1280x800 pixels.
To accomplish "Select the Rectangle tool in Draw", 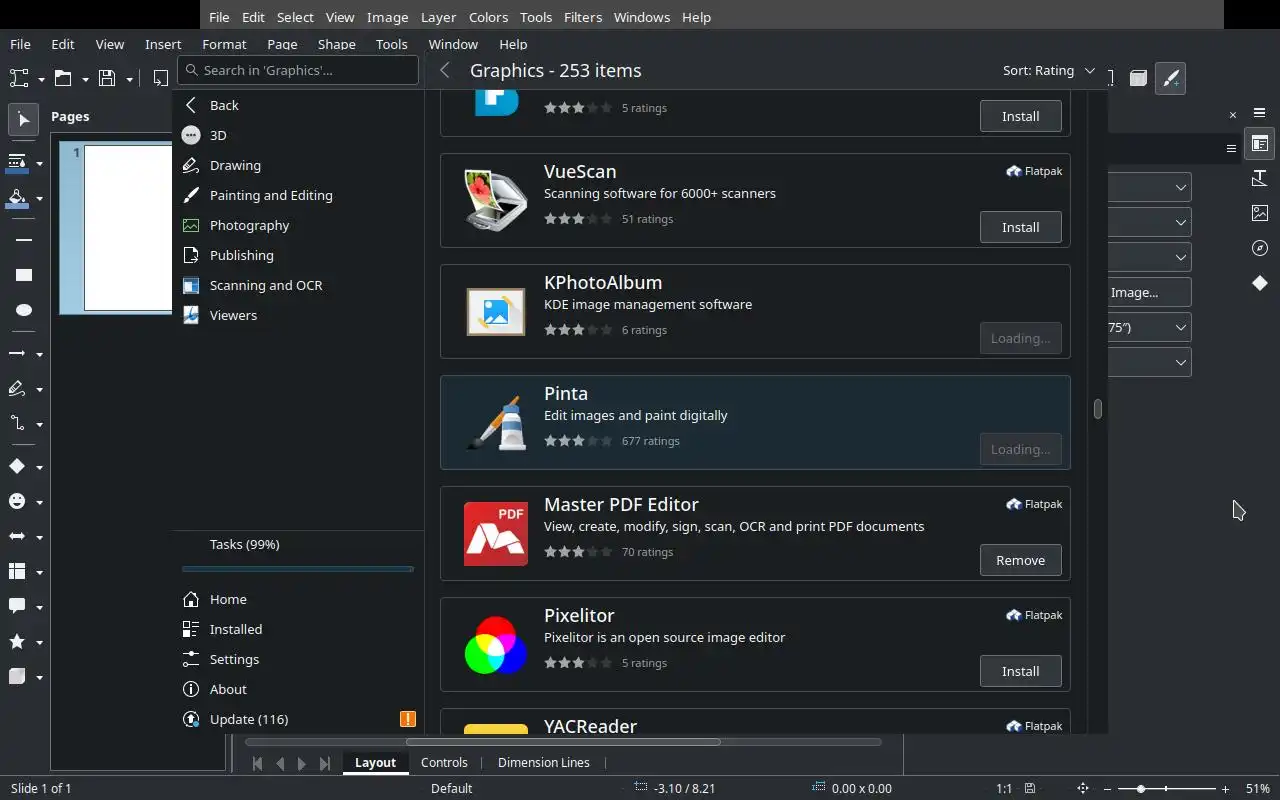I will pyautogui.click(x=24, y=275).
